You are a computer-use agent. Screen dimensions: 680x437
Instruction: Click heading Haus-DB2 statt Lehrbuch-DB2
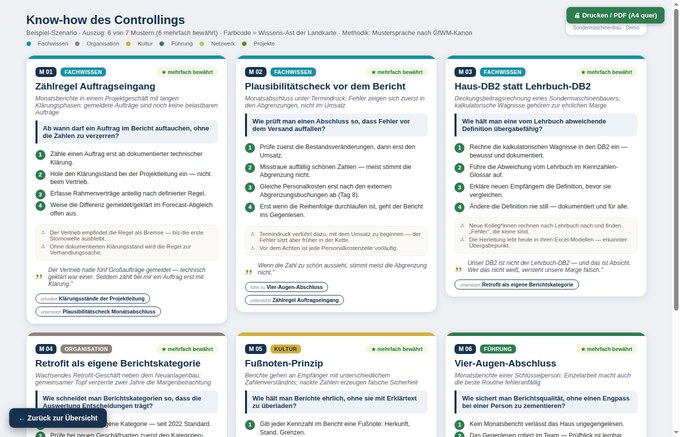pos(522,86)
